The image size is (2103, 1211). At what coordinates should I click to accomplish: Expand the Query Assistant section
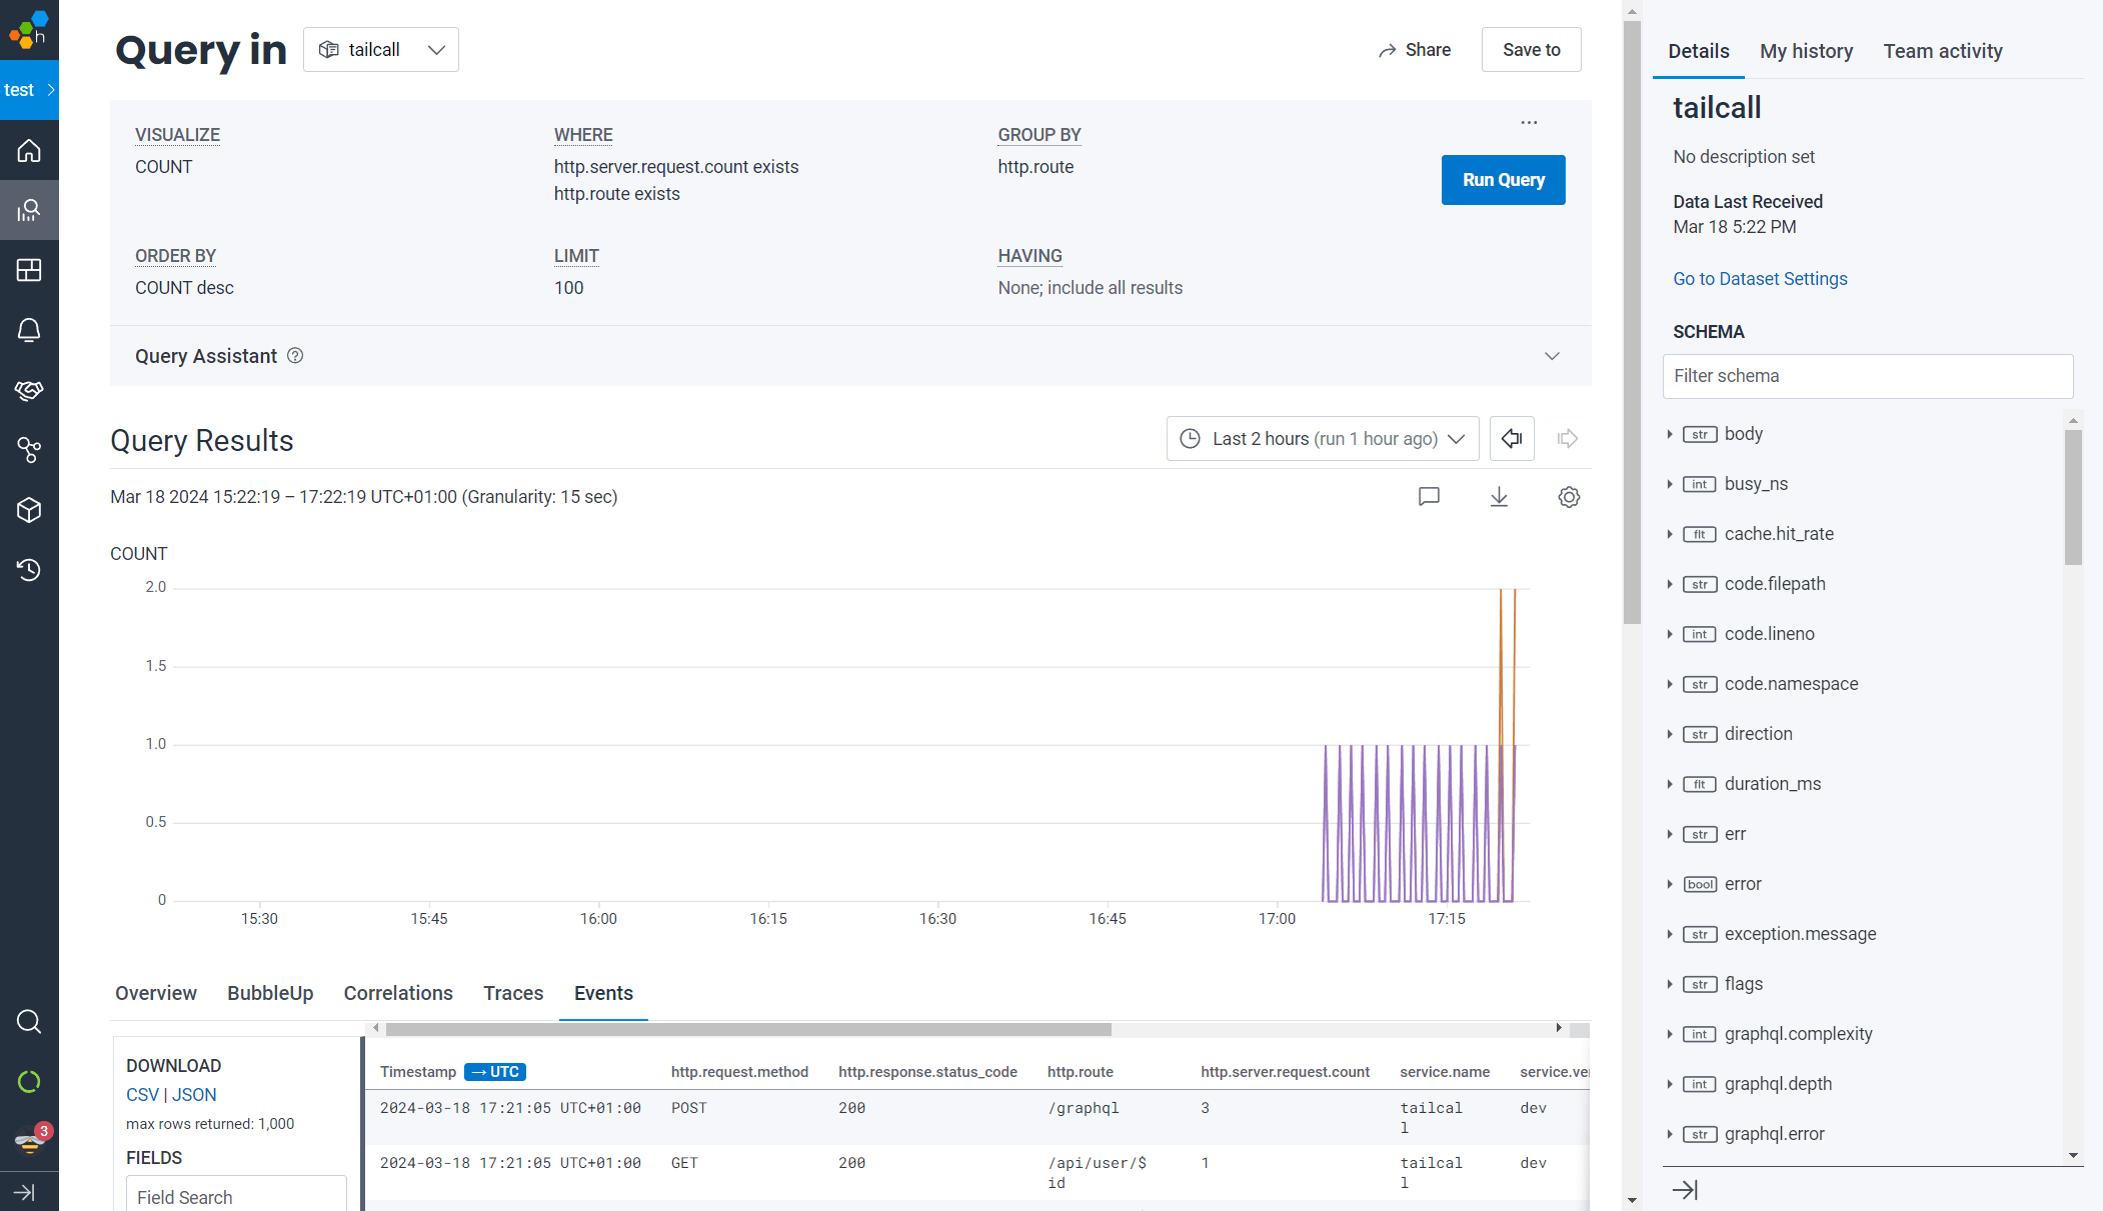pos(1552,355)
